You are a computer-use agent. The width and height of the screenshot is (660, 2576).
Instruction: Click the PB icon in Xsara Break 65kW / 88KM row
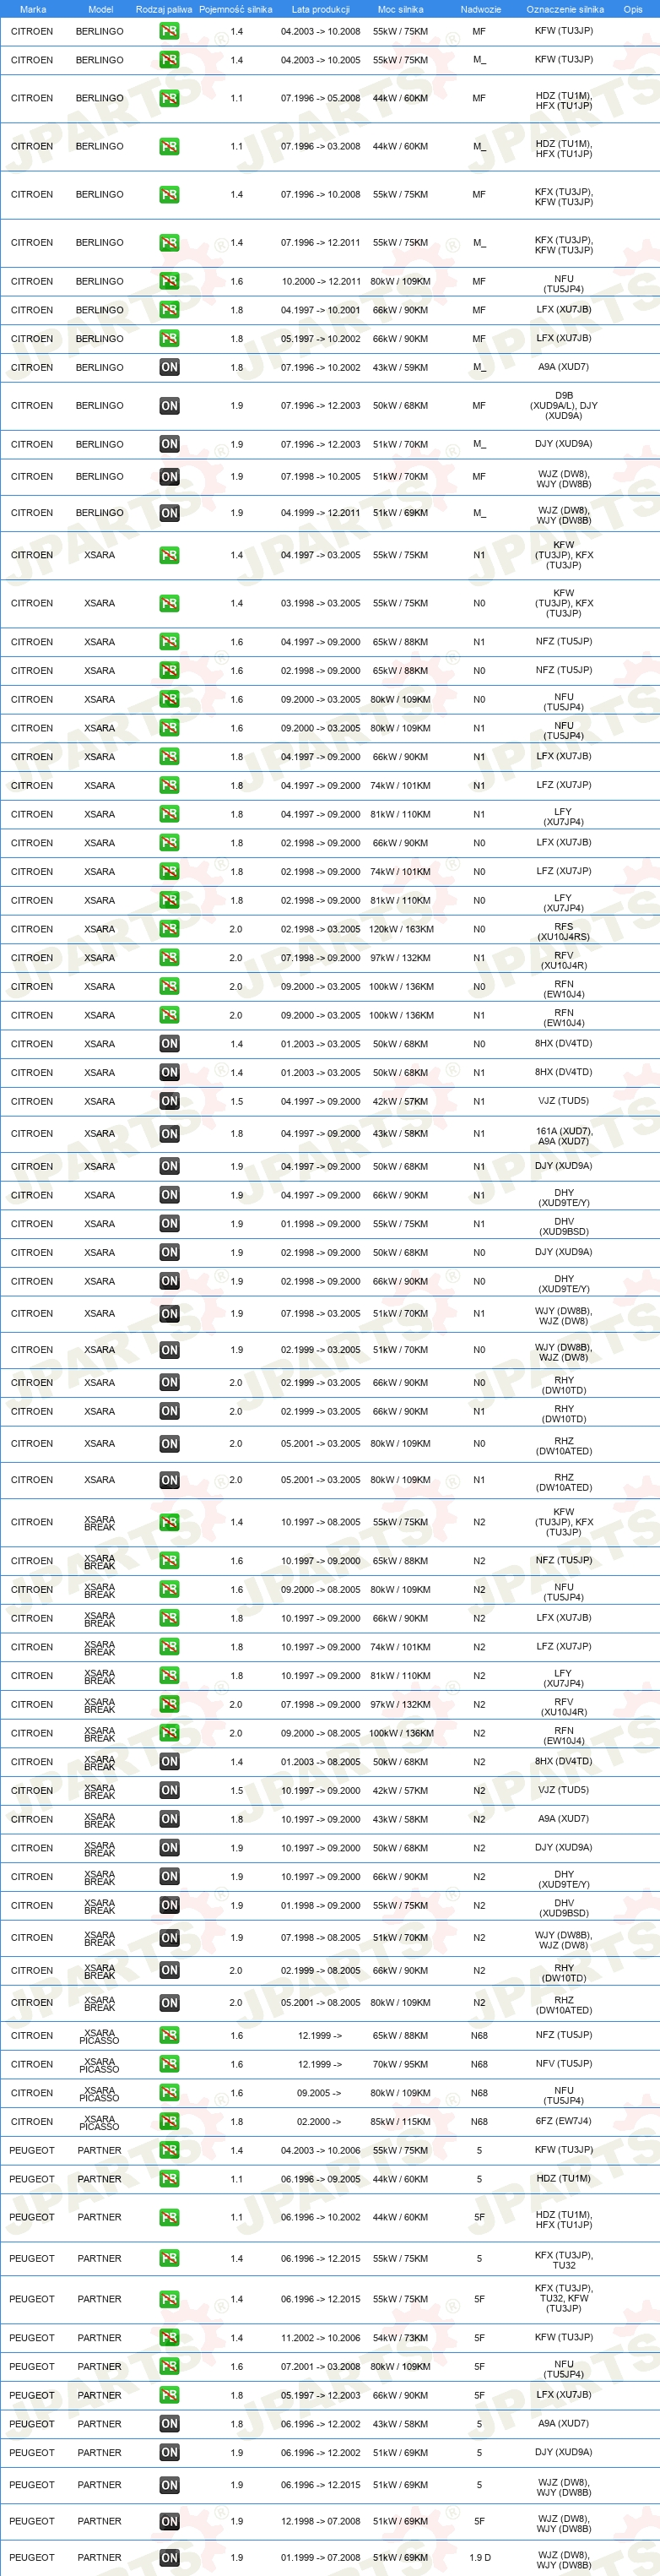click(169, 1561)
